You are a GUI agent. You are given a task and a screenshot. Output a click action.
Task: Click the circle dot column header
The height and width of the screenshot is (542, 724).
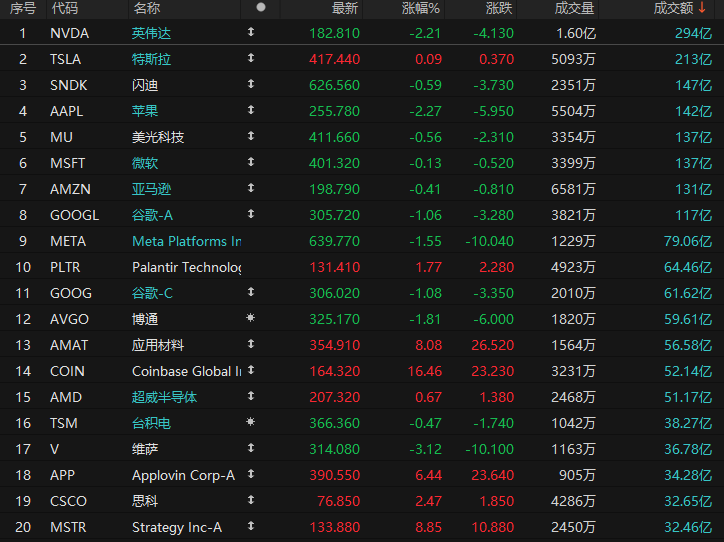tap(261, 7)
